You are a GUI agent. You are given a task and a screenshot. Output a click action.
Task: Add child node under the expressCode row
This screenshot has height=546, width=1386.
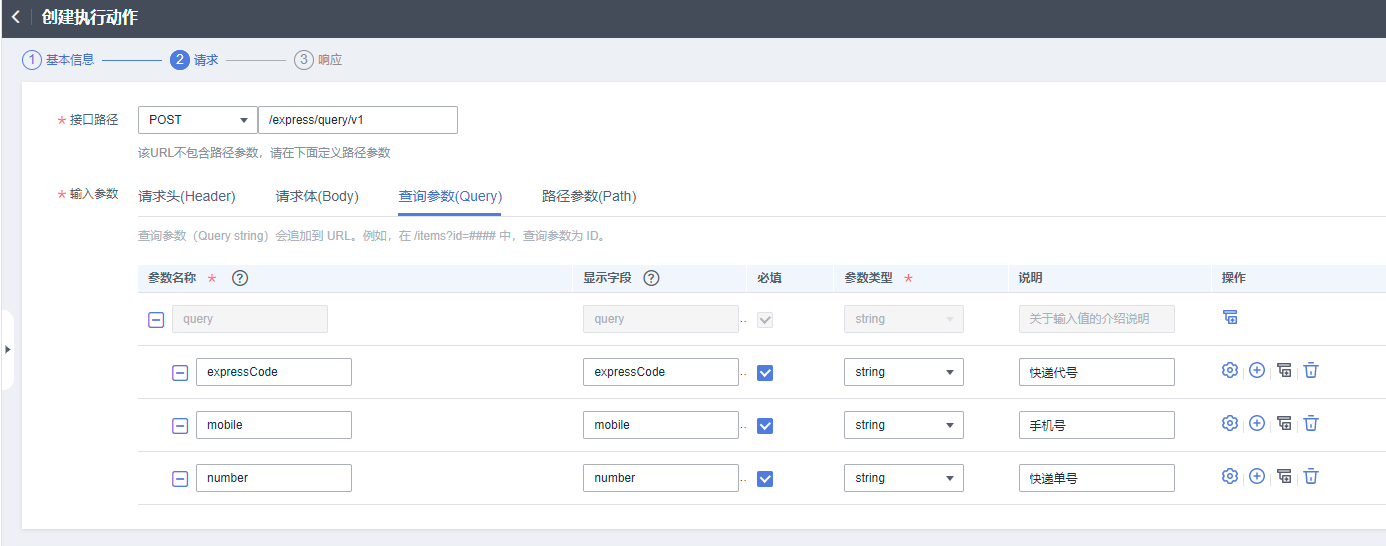pyautogui.click(x=1284, y=370)
